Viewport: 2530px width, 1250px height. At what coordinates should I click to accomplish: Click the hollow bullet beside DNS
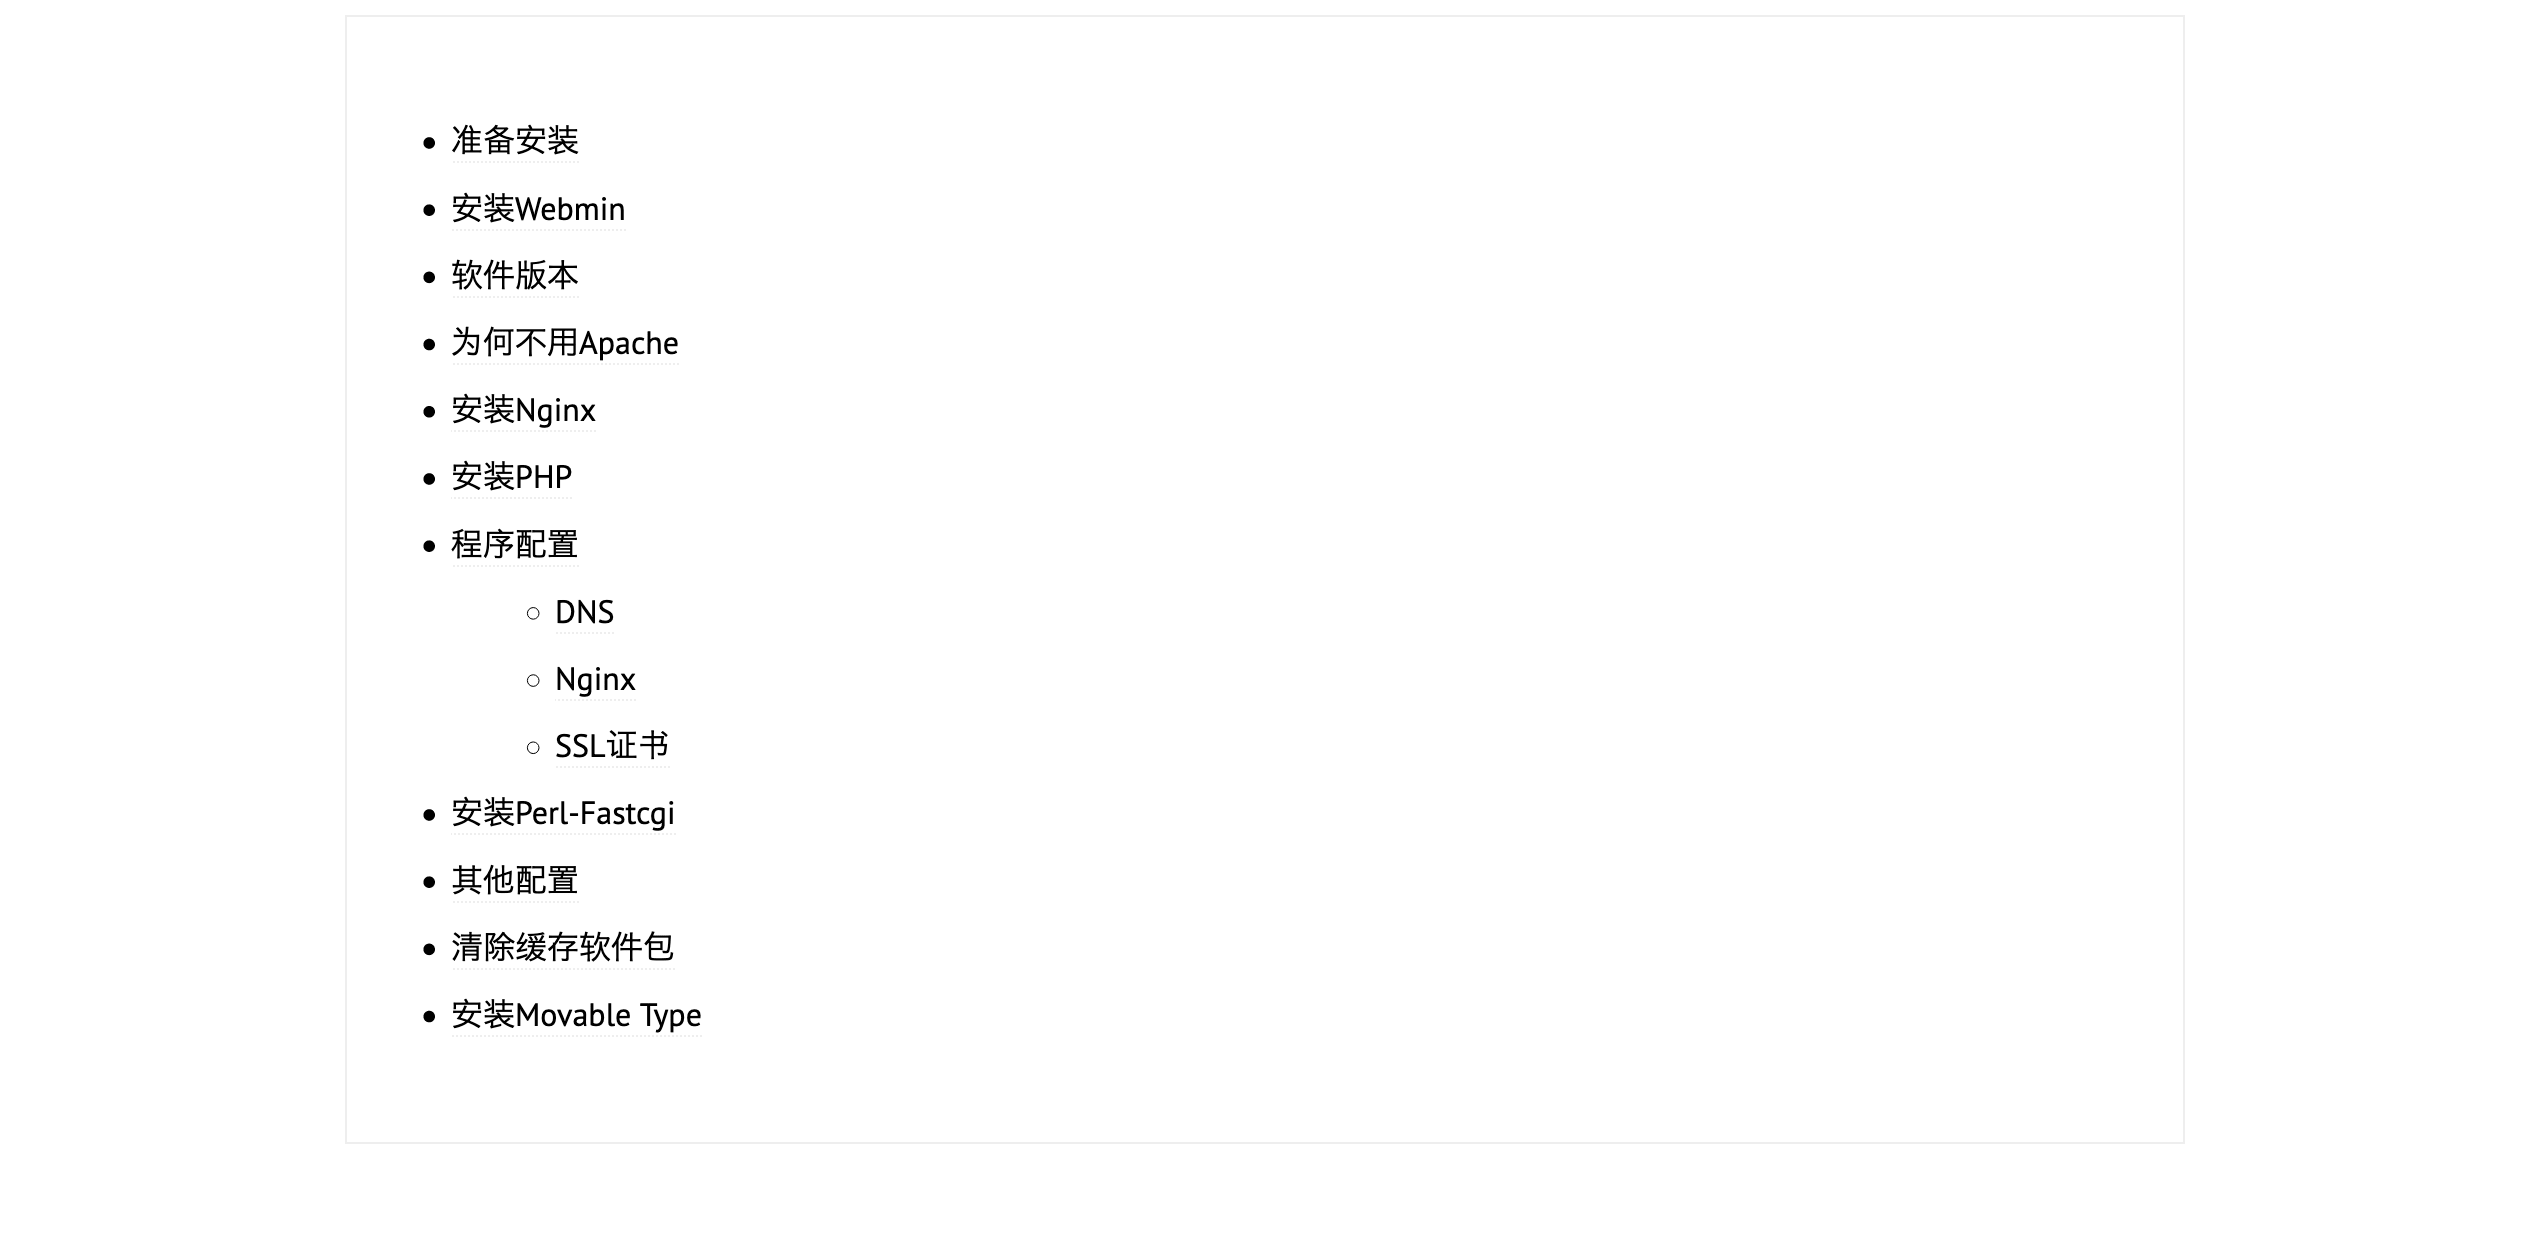(533, 613)
